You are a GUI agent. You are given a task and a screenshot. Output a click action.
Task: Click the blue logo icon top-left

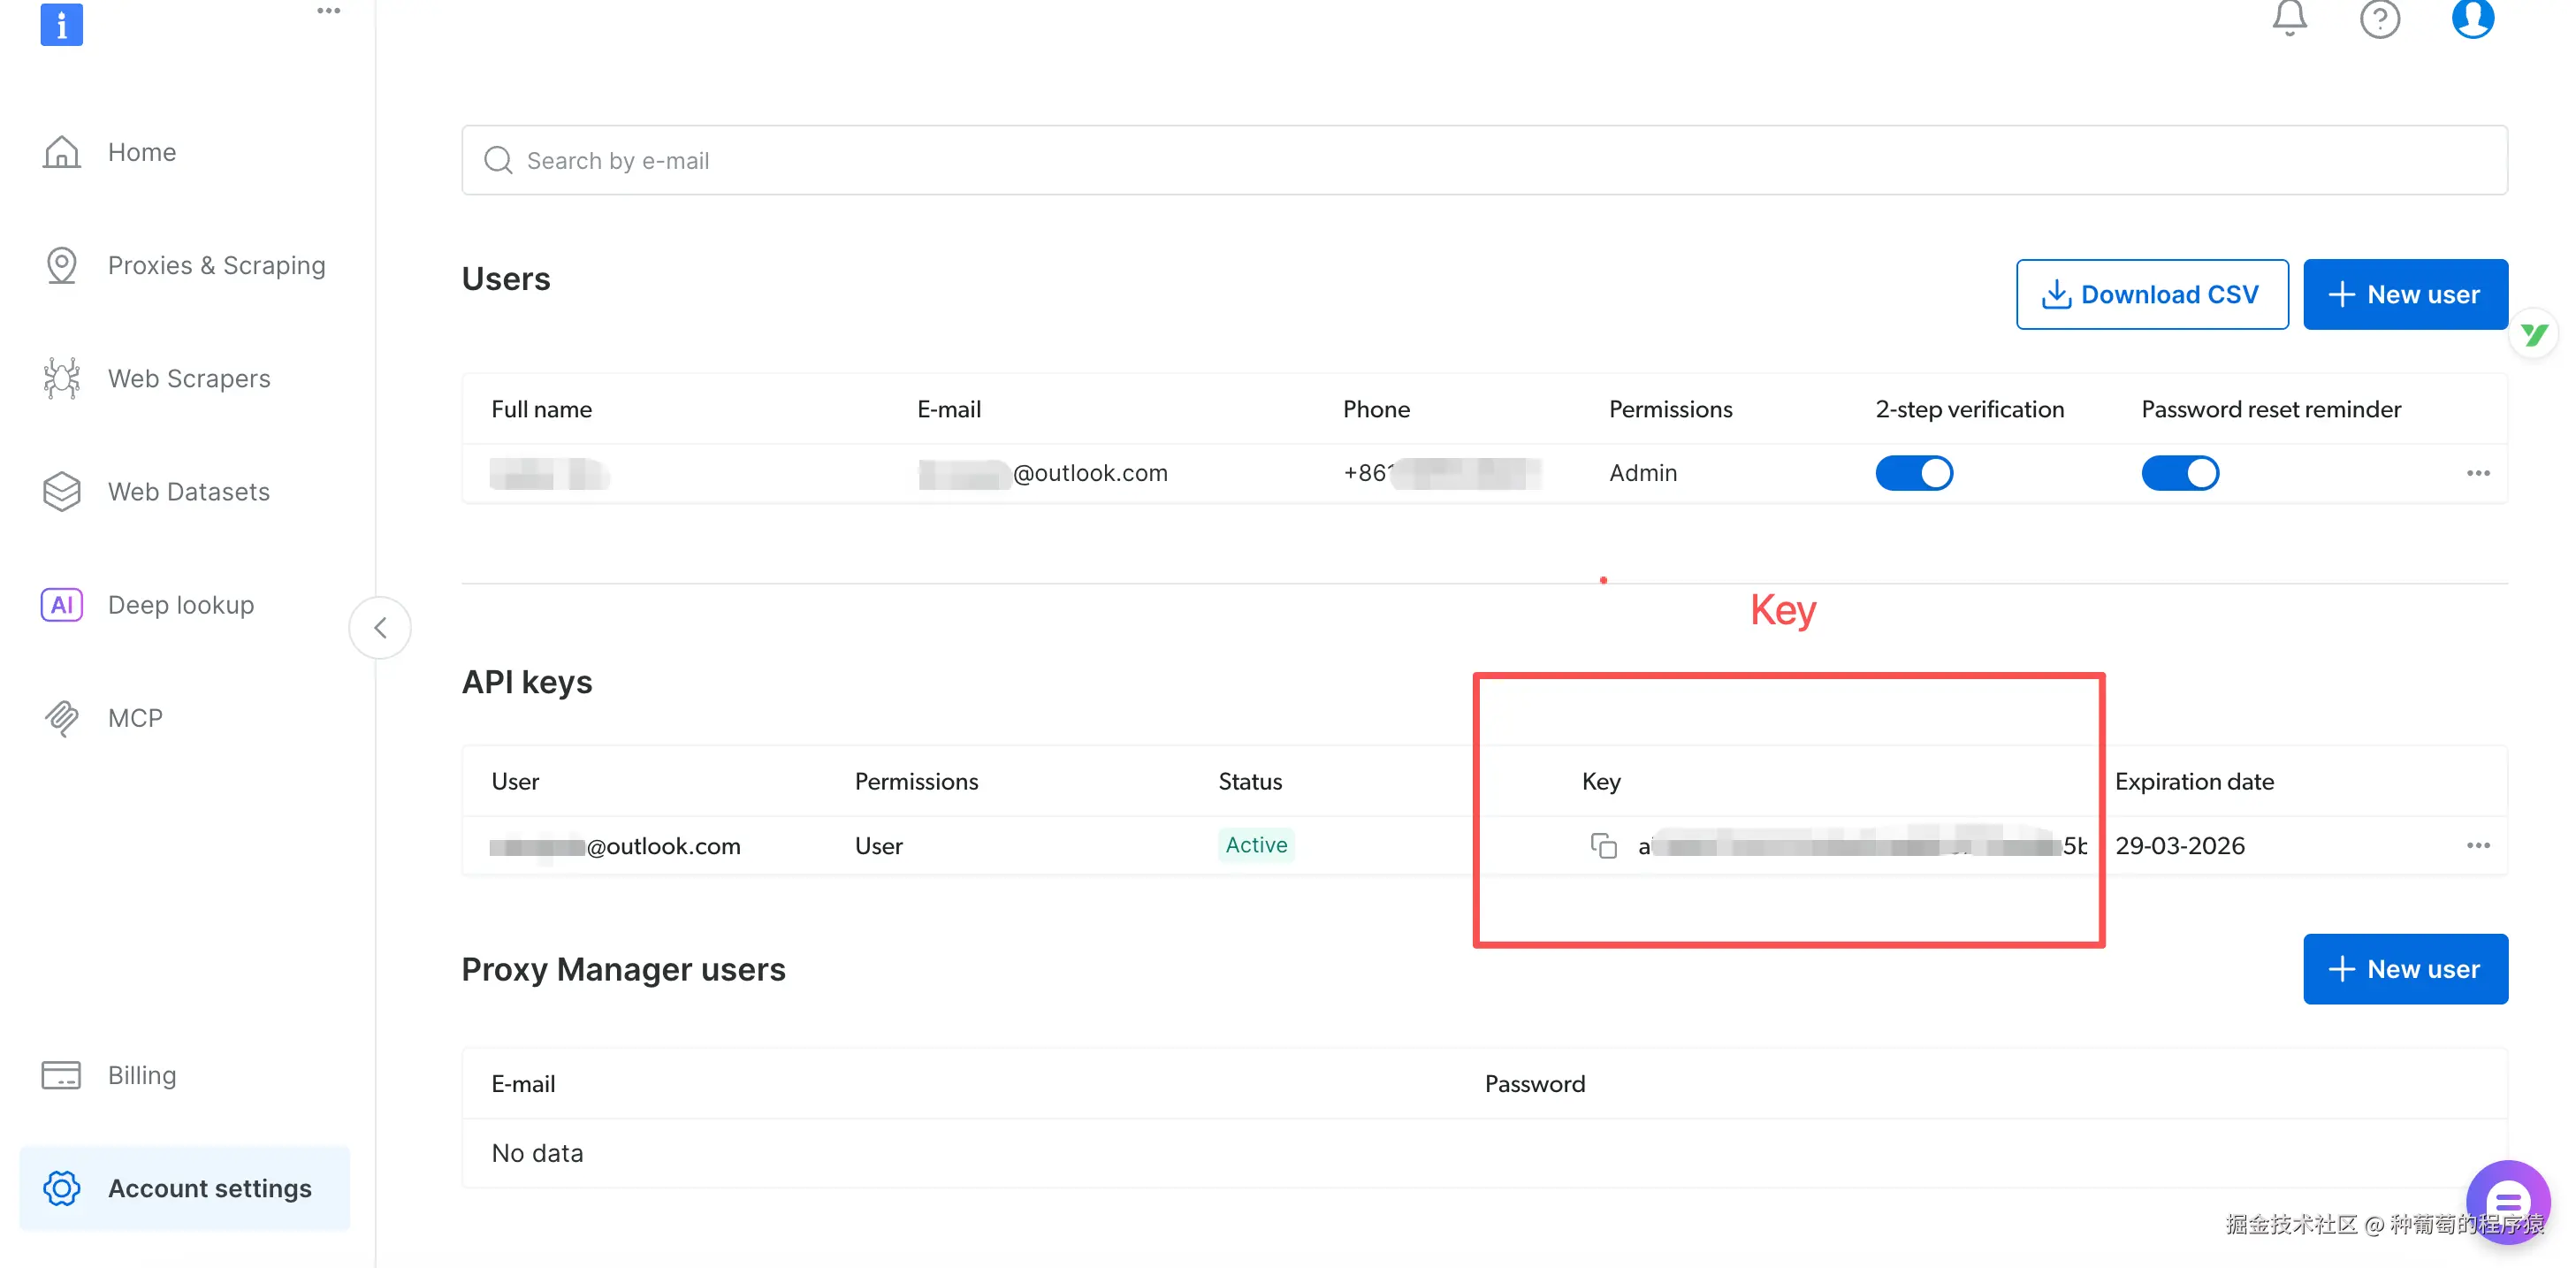tap(61, 23)
